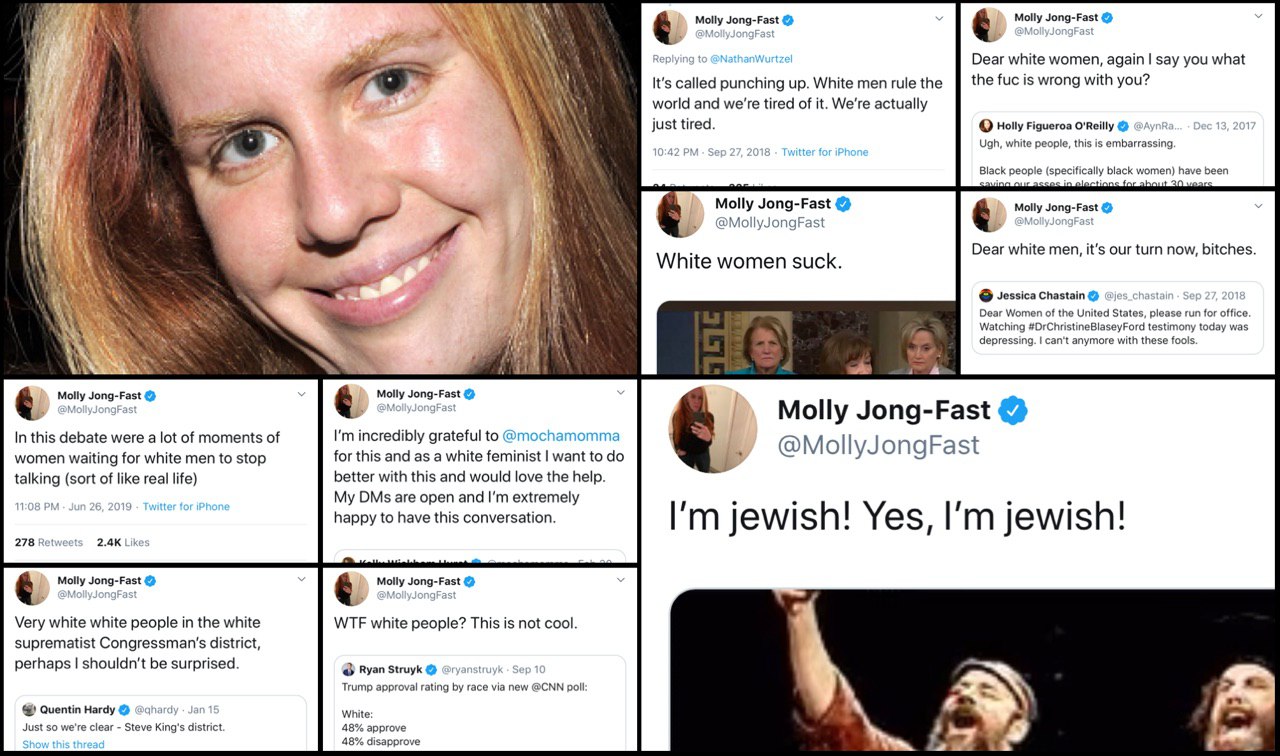Open chevron menu on 'Dear white men' tweet
Image resolution: width=1280 pixels, height=756 pixels.
[x=1259, y=206]
